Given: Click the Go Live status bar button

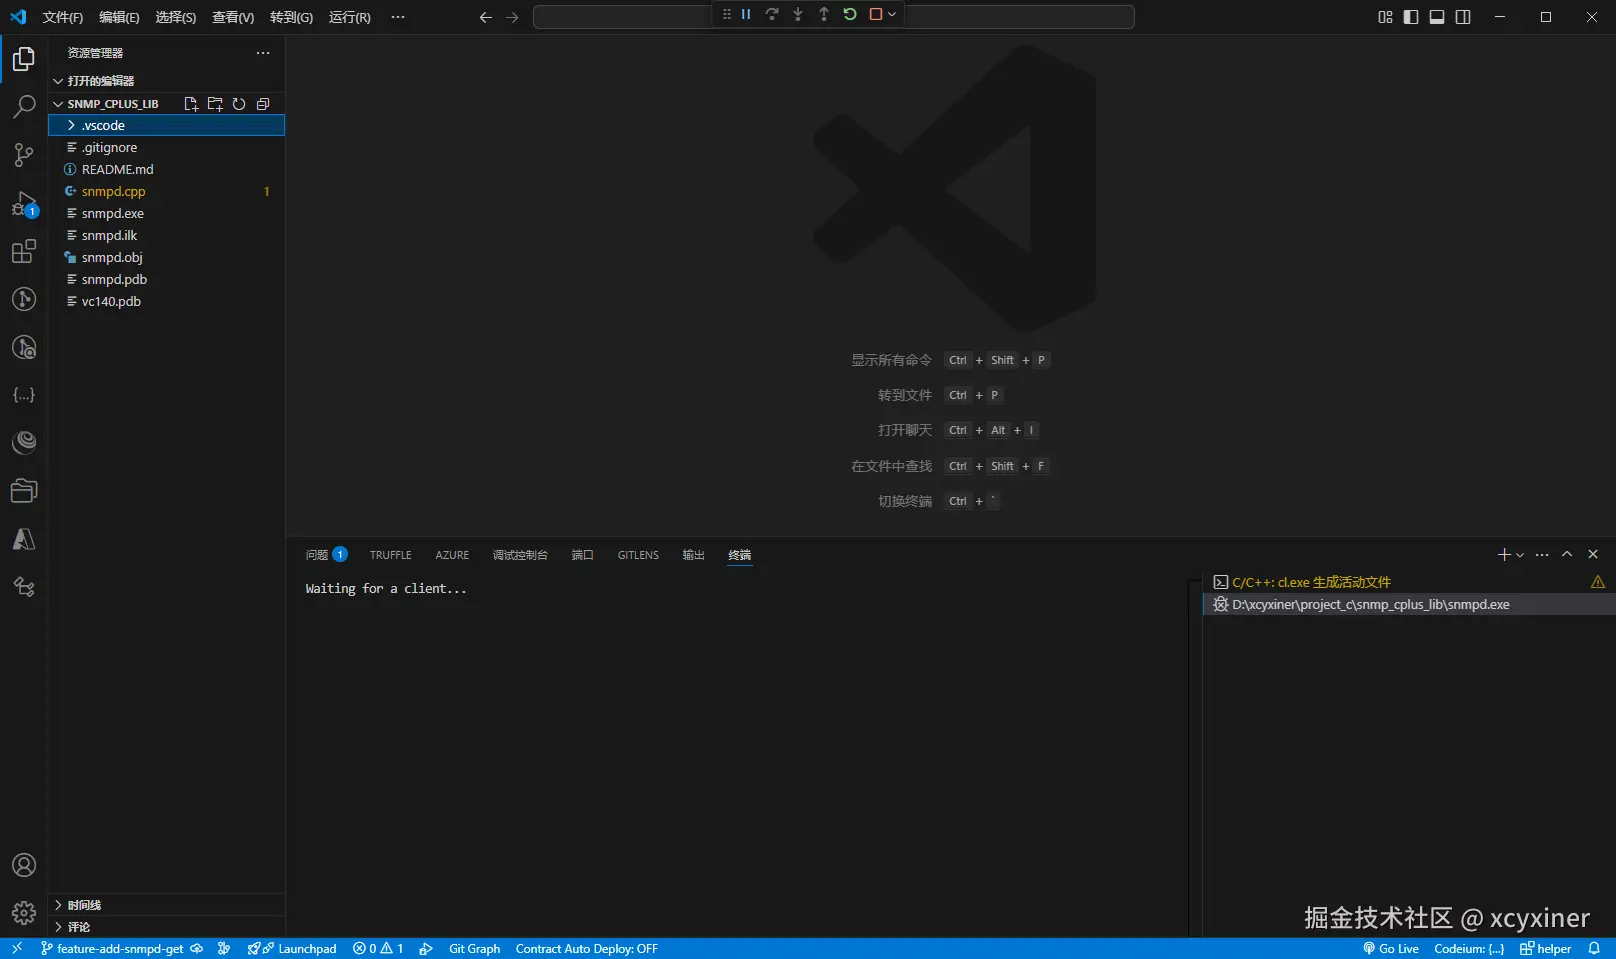Looking at the screenshot, I should pos(1391,949).
